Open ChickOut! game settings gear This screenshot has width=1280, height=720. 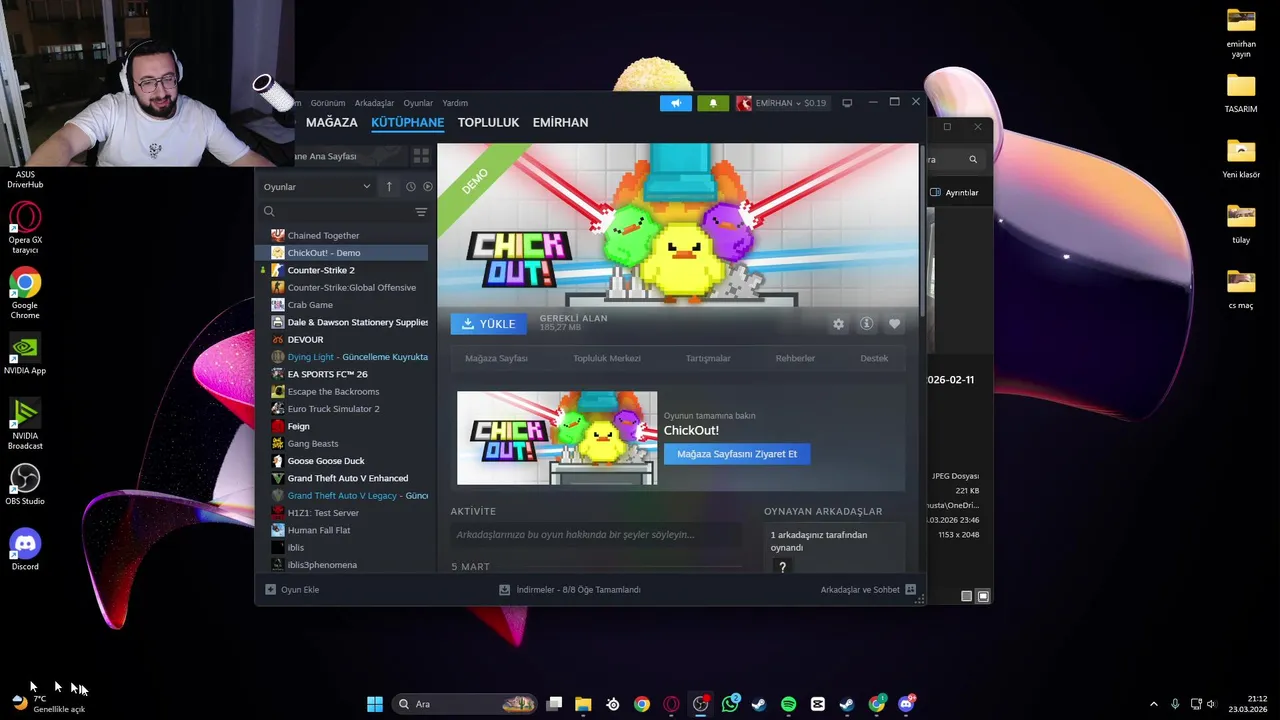(838, 324)
